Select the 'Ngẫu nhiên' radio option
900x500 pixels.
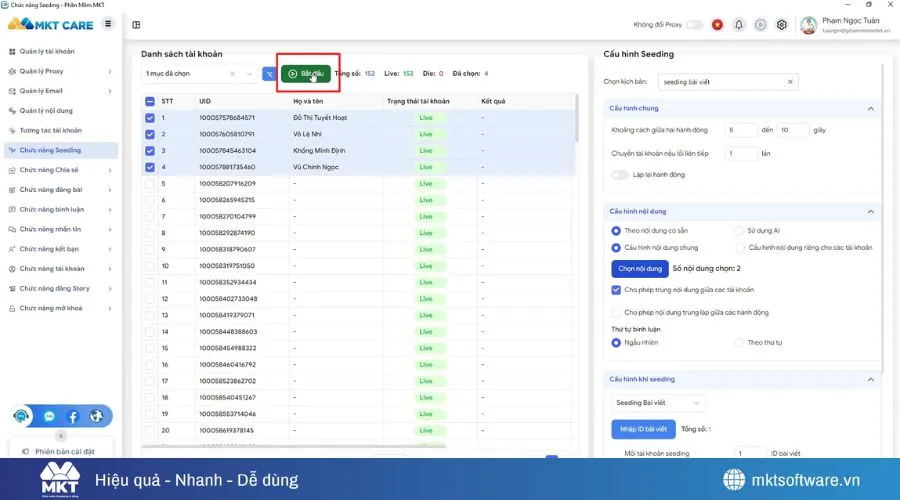click(616, 343)
